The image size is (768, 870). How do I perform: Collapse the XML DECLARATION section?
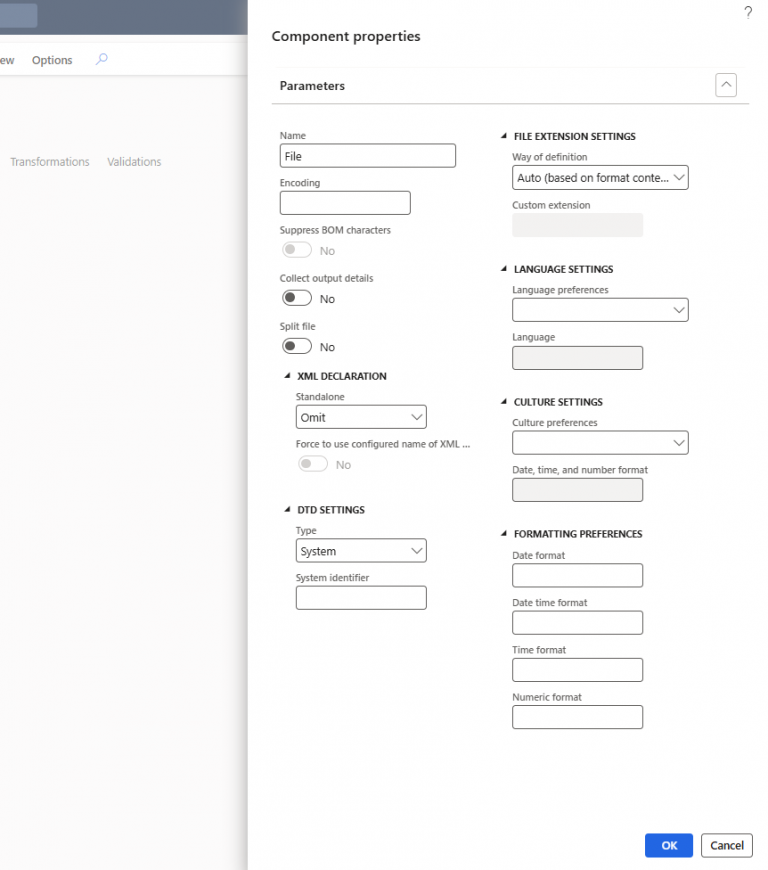[285, 375]
